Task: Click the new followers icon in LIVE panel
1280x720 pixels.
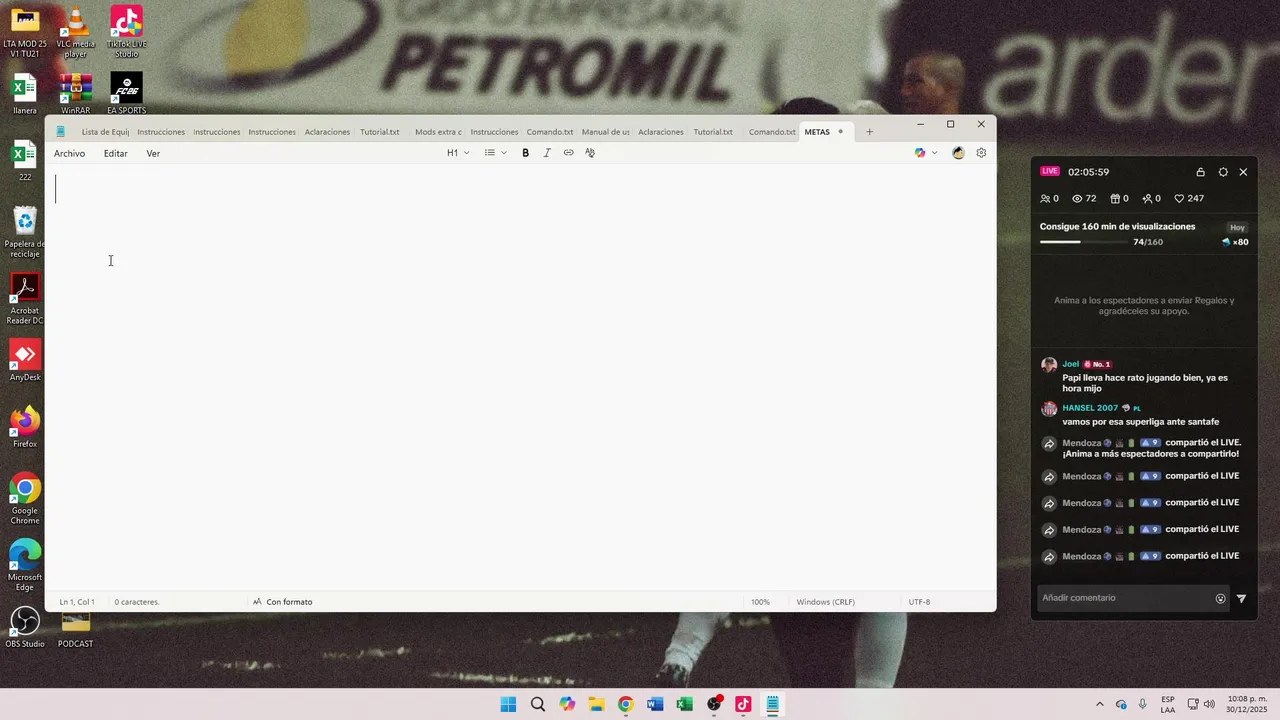Action: coord(1151,198)
